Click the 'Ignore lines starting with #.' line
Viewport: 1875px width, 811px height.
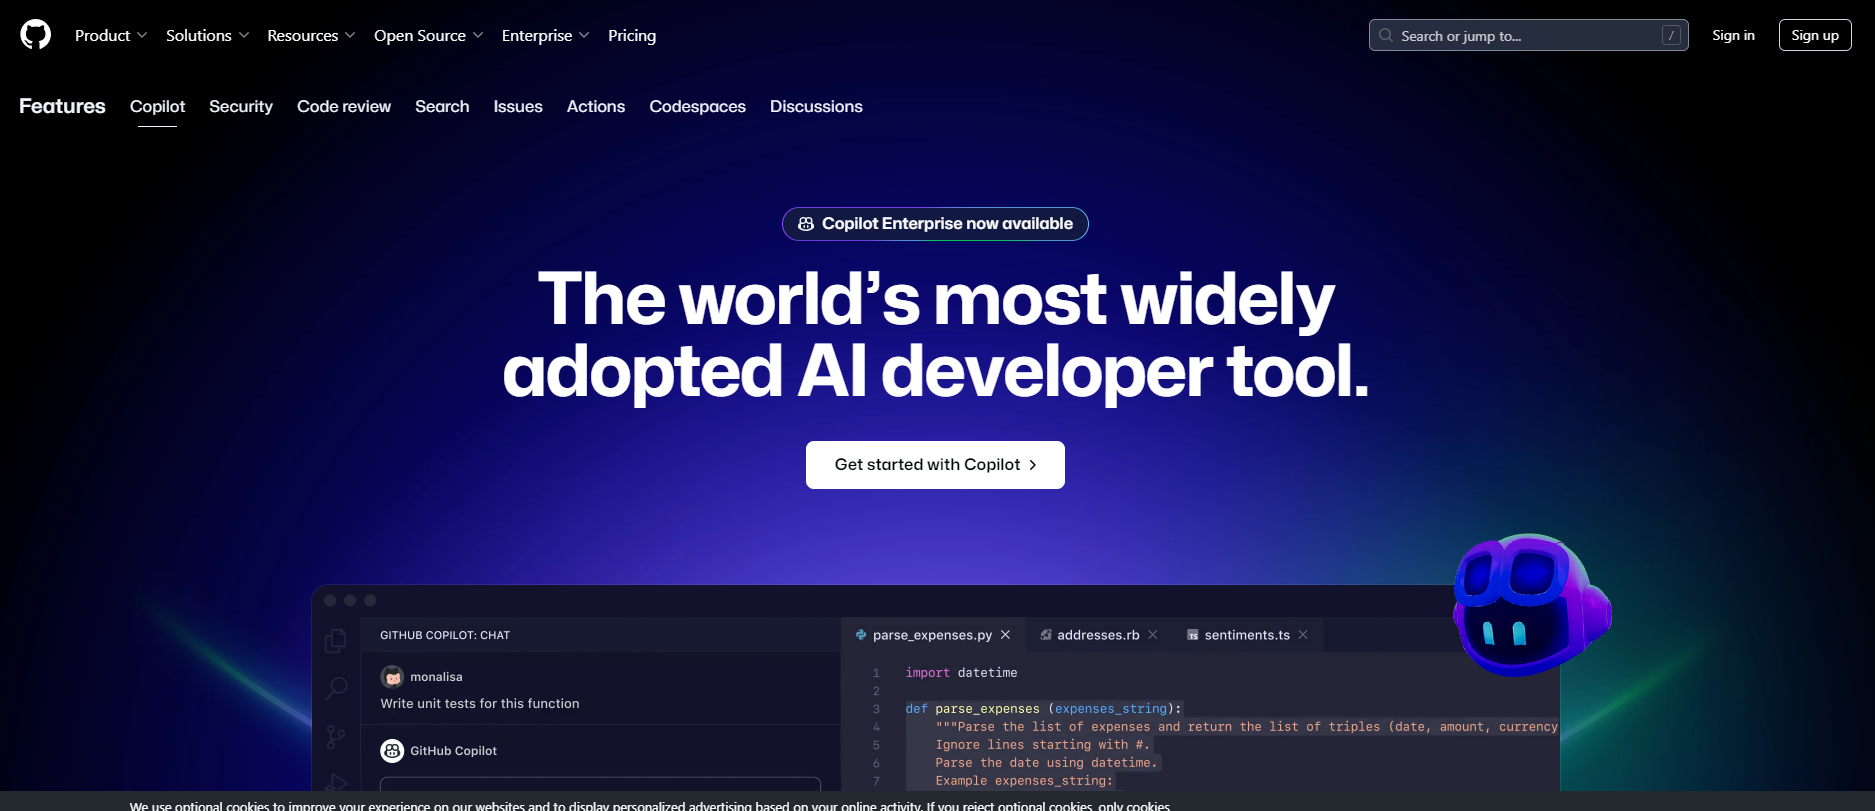pos(1043,745)
